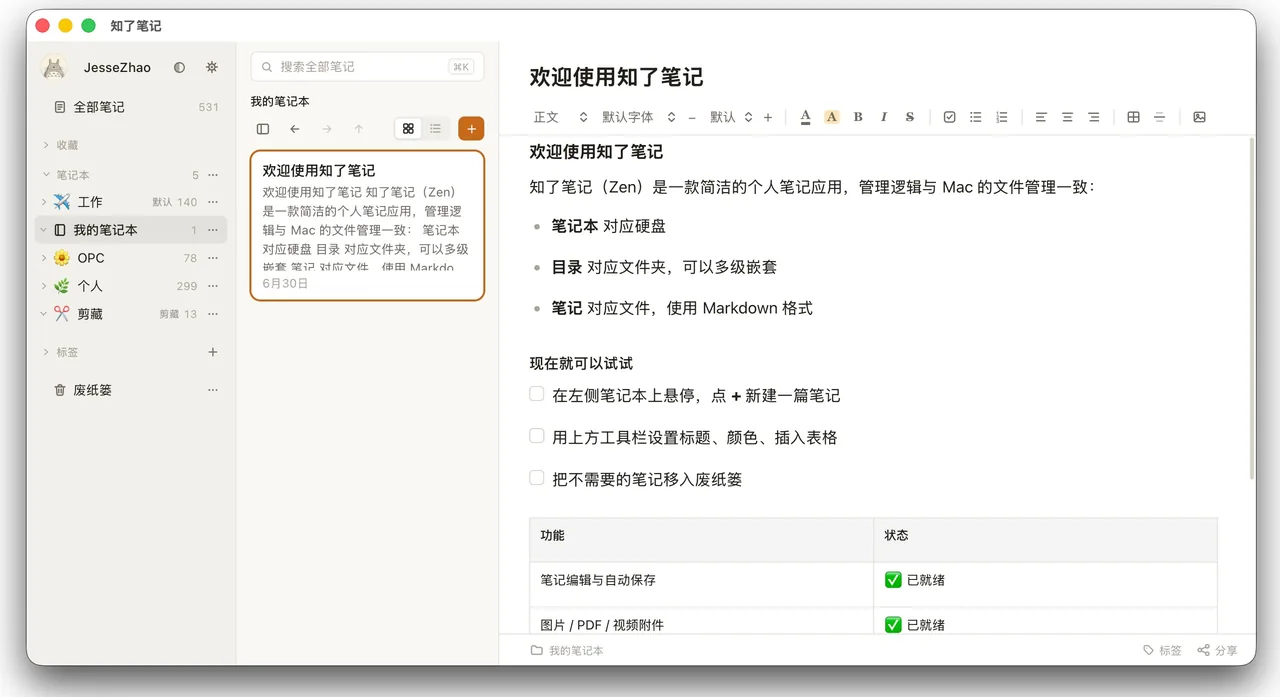Screen dimensions: 1280x697
Task: Choose the highlight color tool
Action: [832, 117]
